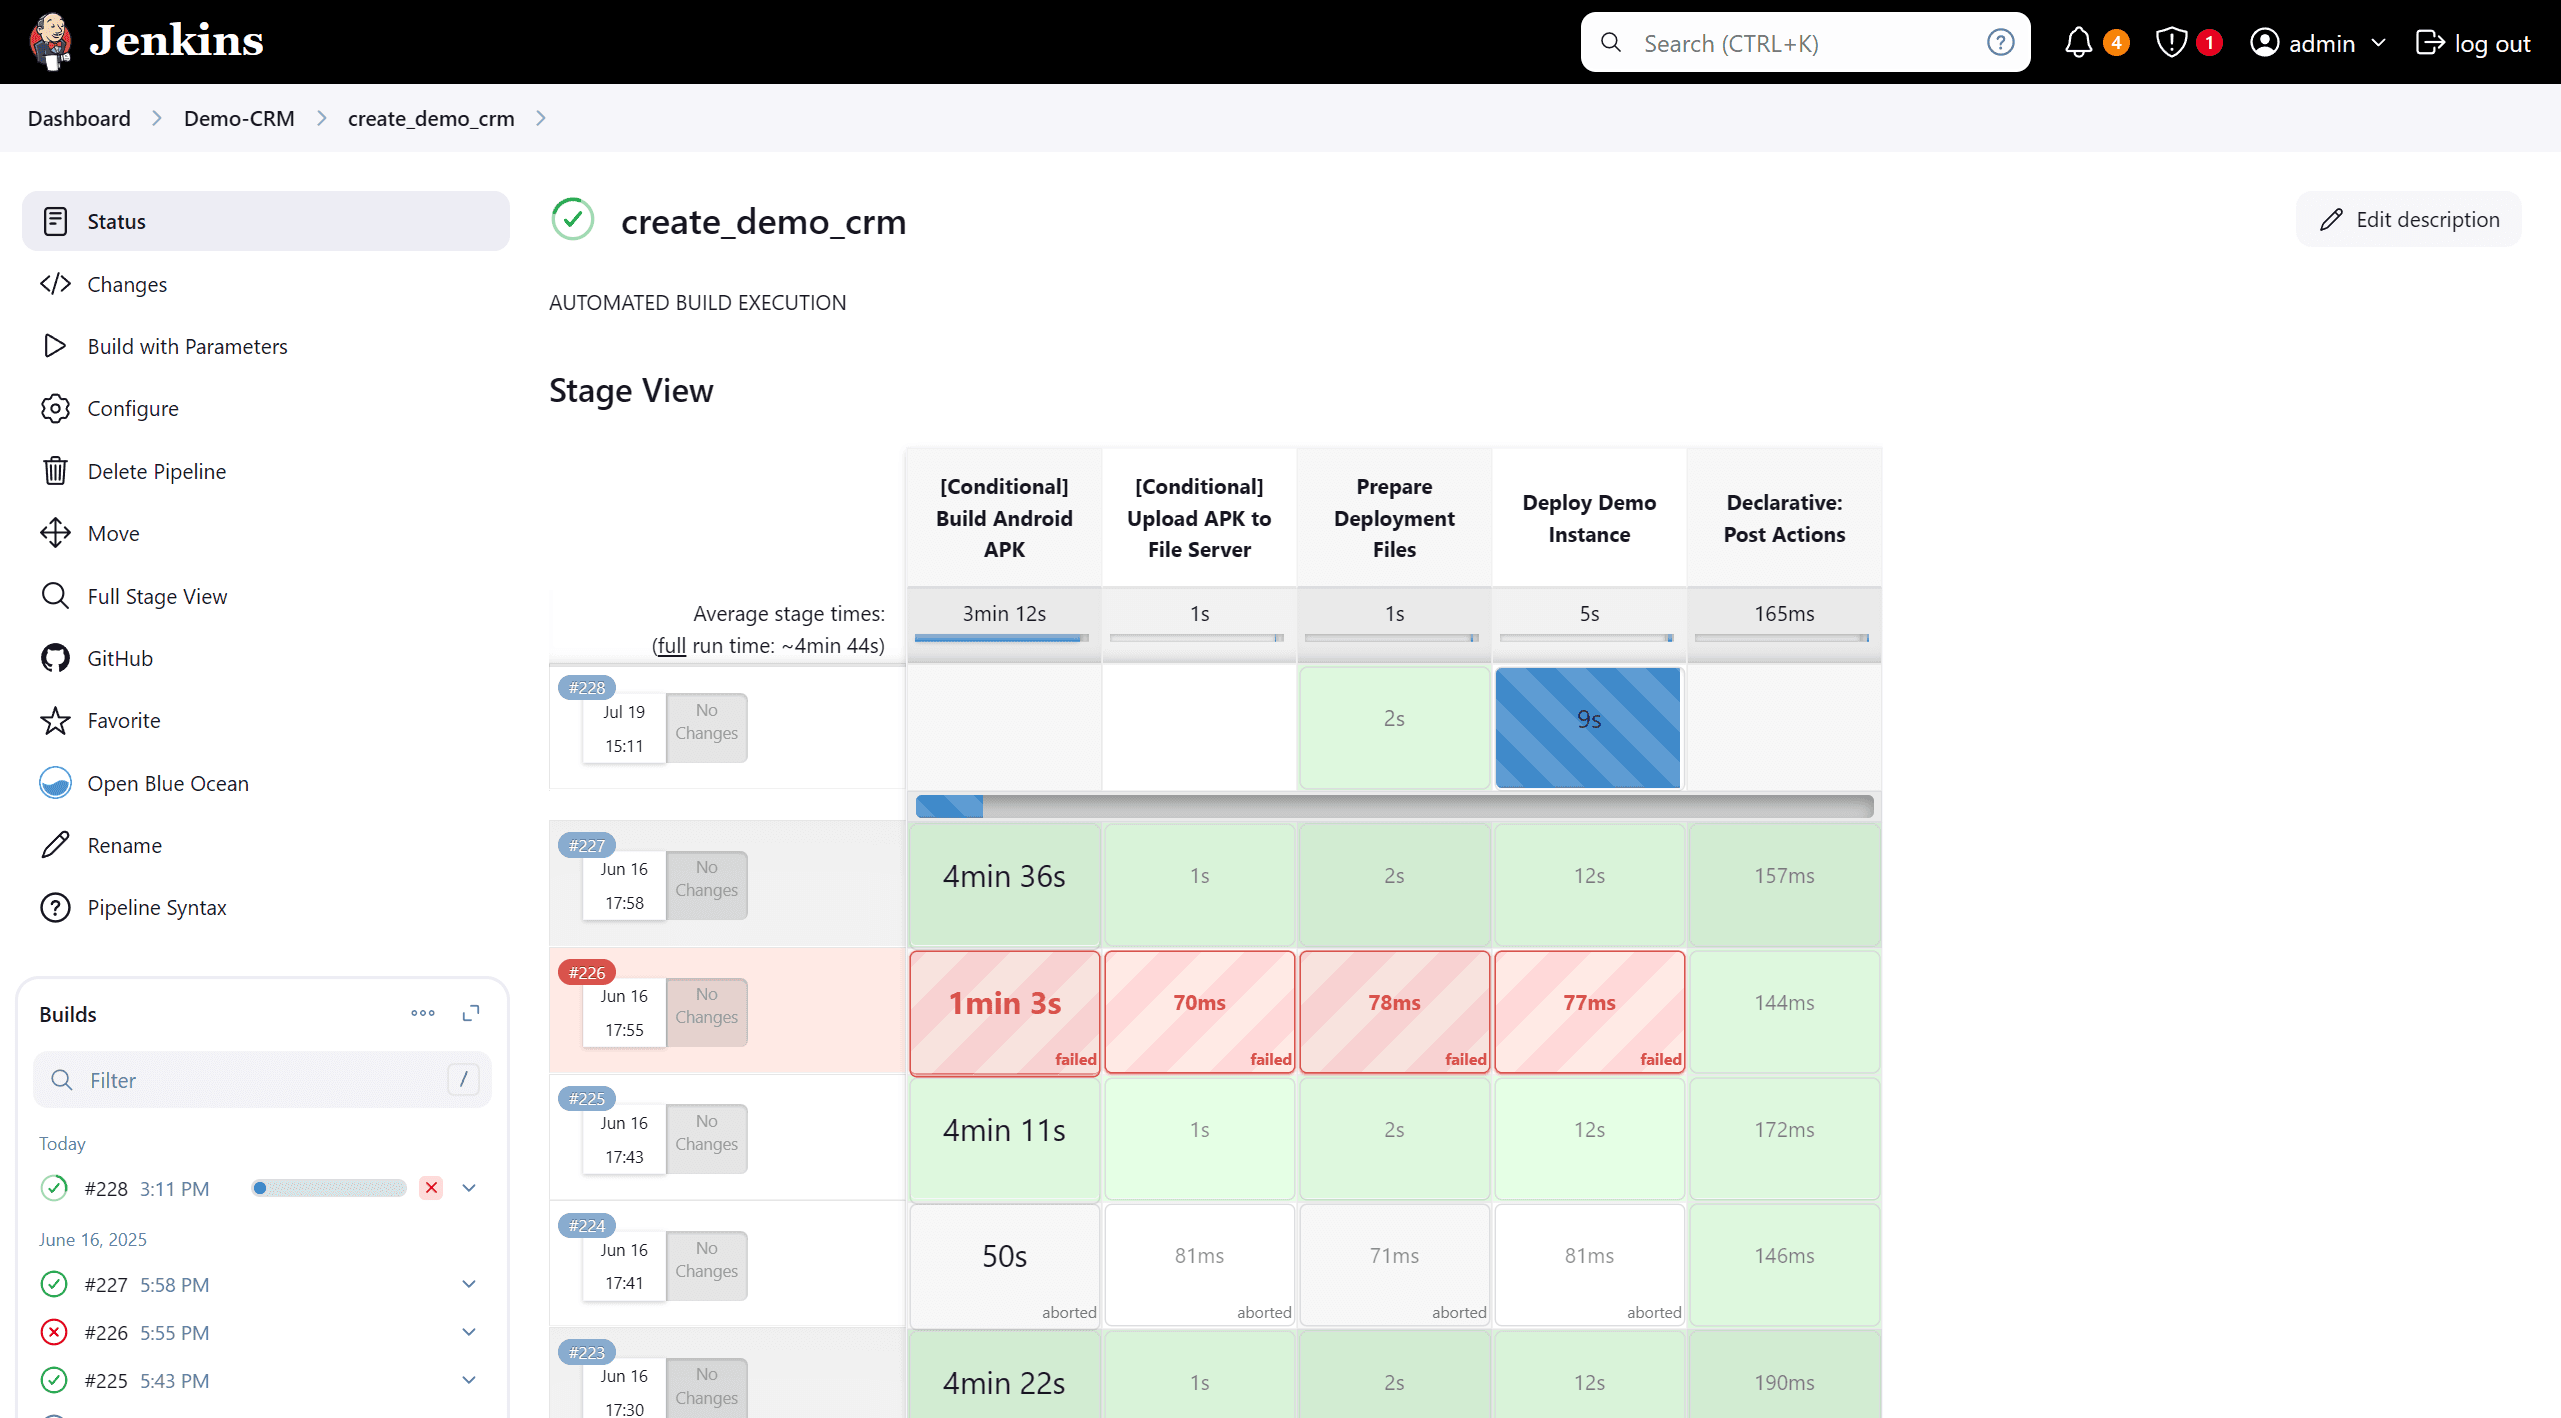Check progress on build #228 progress bar
The width and height of the screenshot is (2561, 1418).
point(328,1187)
